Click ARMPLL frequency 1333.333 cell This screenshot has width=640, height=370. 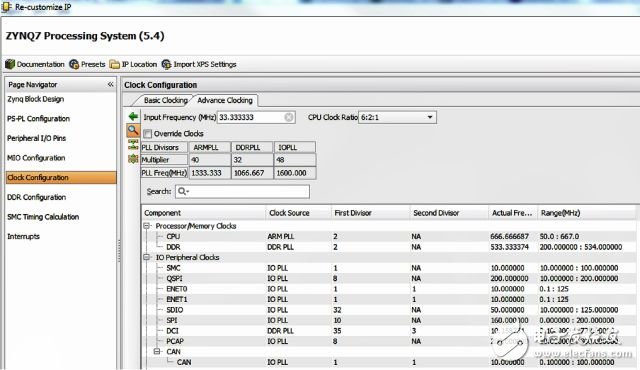[209, 173]
